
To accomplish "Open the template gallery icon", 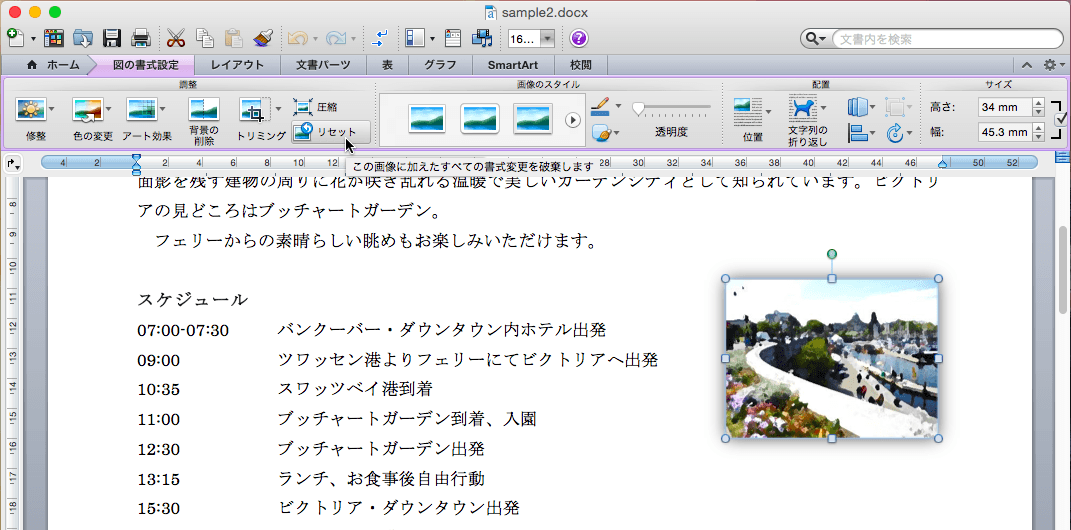I will pyautogui.click(x=54, y=38).
